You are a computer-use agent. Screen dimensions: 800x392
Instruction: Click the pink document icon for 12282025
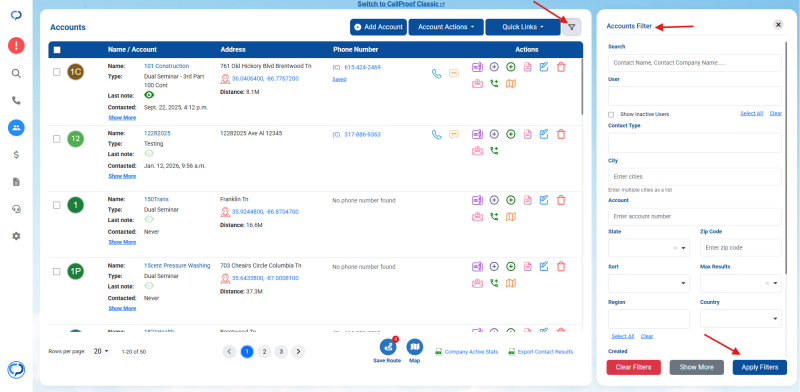pos(528,134)
